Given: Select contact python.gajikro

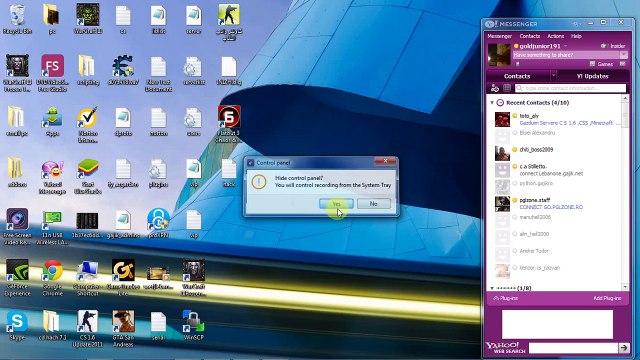Looking at the screenshot, I should [558, 184].
